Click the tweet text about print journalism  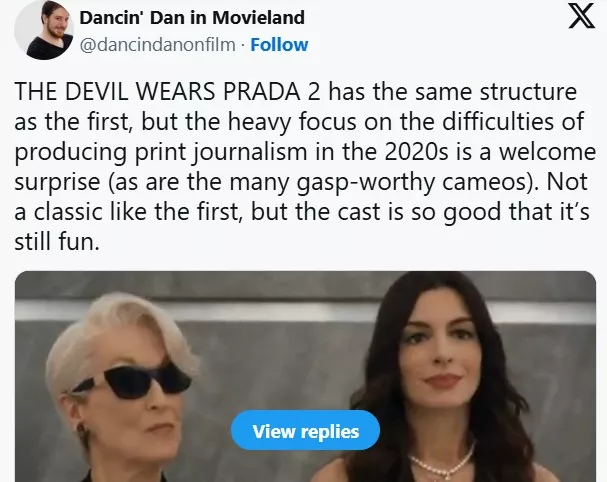[x=305, y=166]
